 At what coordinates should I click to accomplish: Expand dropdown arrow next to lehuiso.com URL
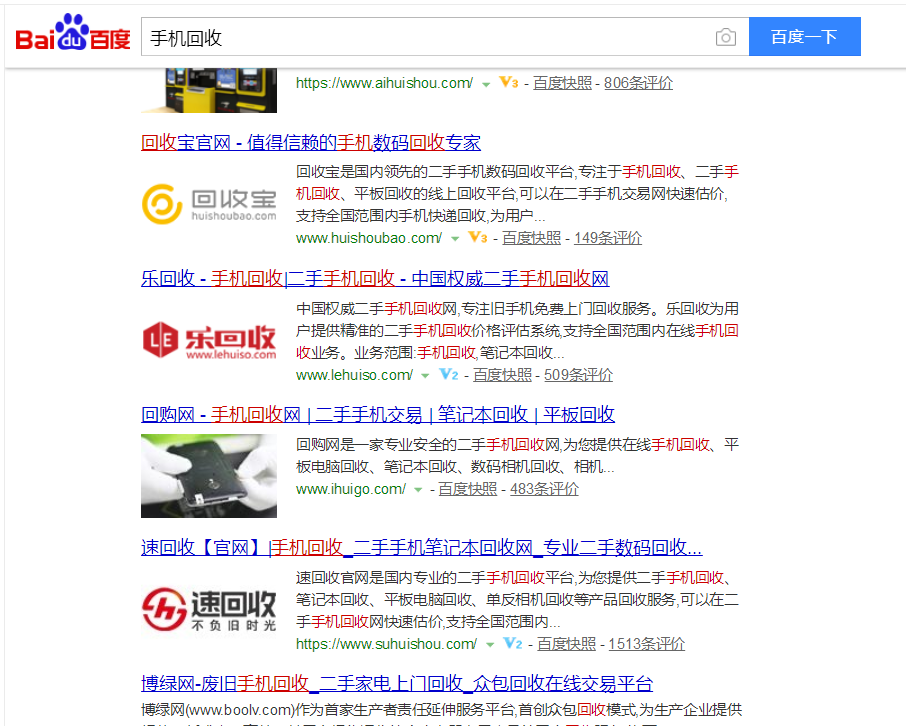pos(425,376)
